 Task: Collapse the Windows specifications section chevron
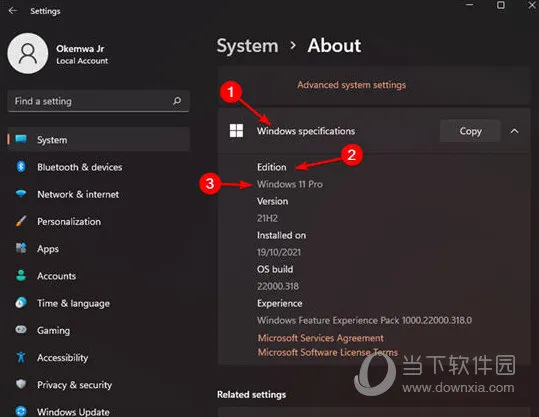(x=514, y=131)
